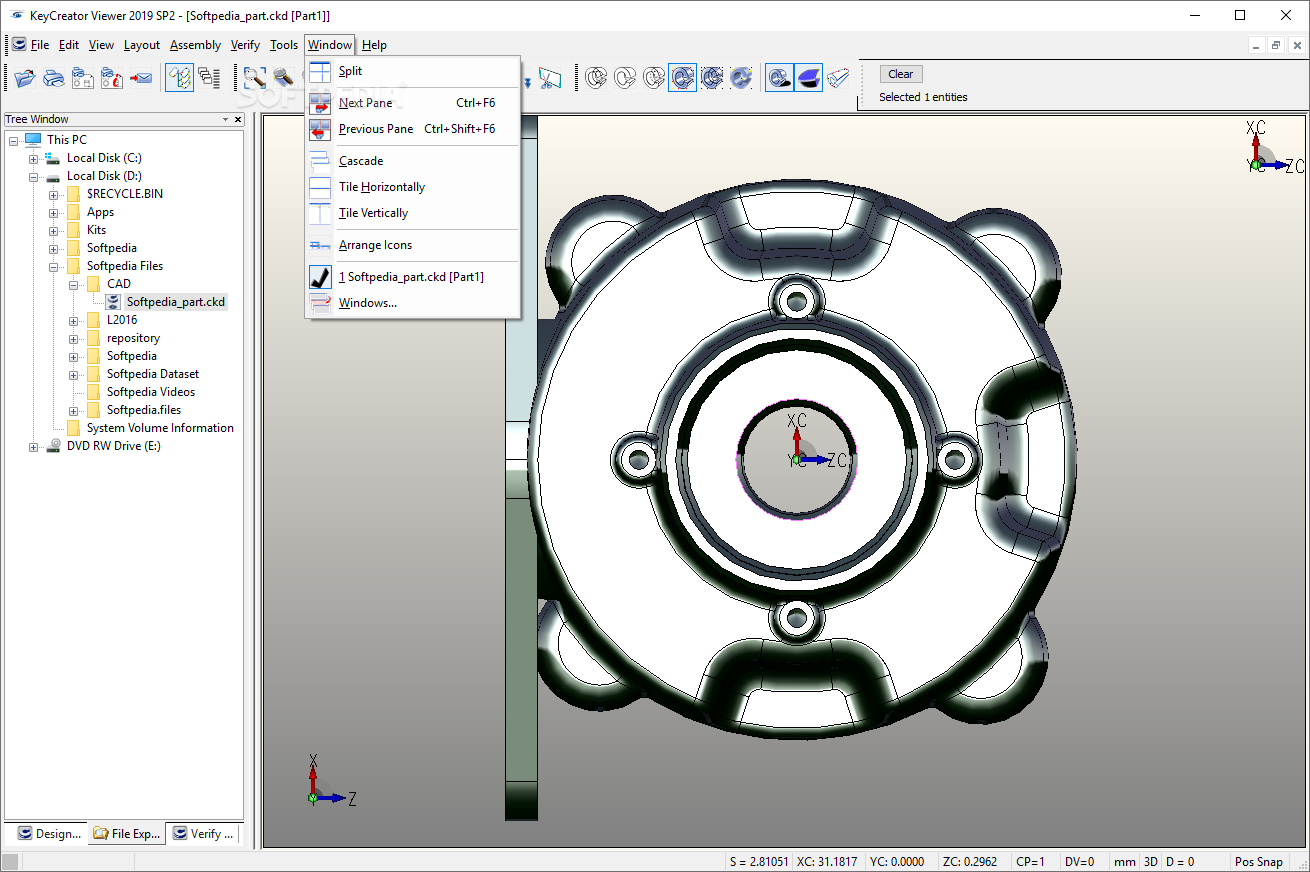Toggle checked 1 Softpedia_part.ckd [Part1] window entry
Screen dimensions: 1310x872
point(413,277)
